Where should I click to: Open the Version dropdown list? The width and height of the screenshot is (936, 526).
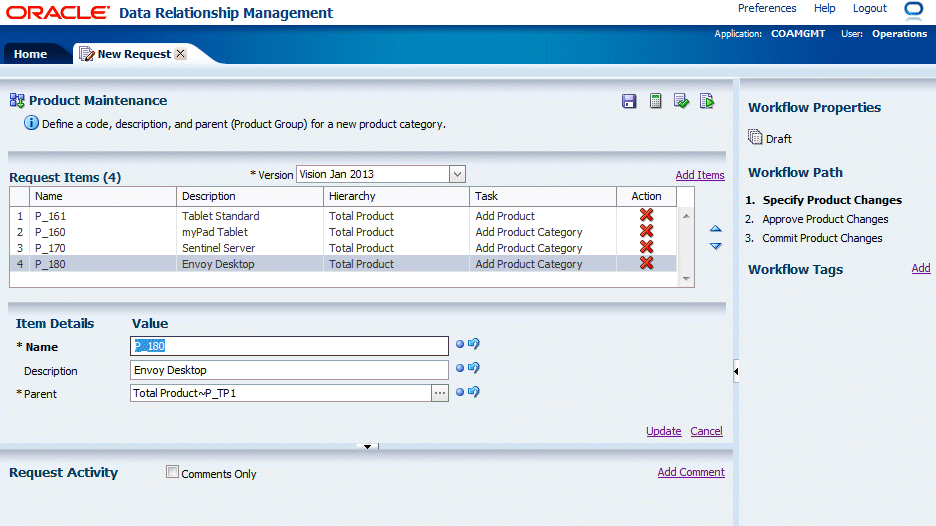click(x=457, y=174)
